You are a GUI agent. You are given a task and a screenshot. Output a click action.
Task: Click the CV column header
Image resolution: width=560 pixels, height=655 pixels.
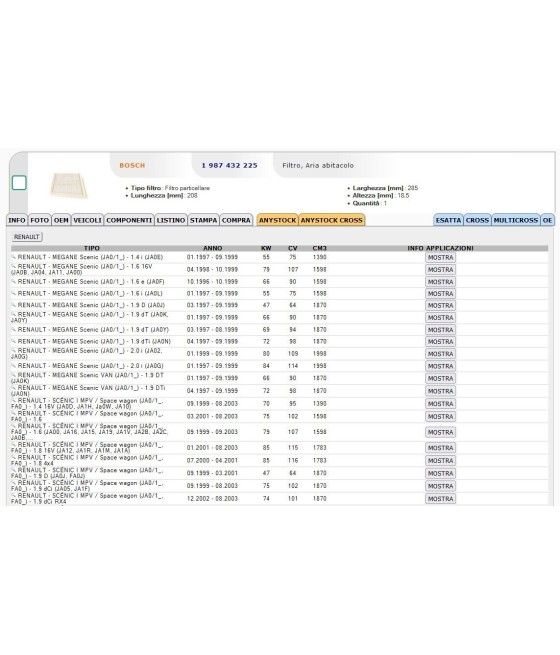(293, 248)
